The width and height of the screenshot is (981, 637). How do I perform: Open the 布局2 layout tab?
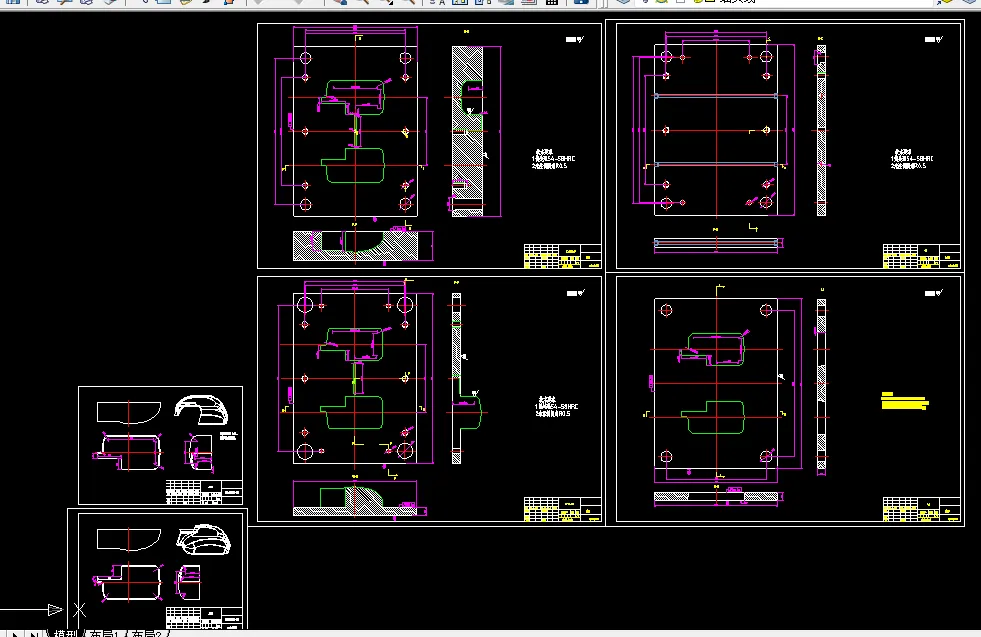point(147,633)
